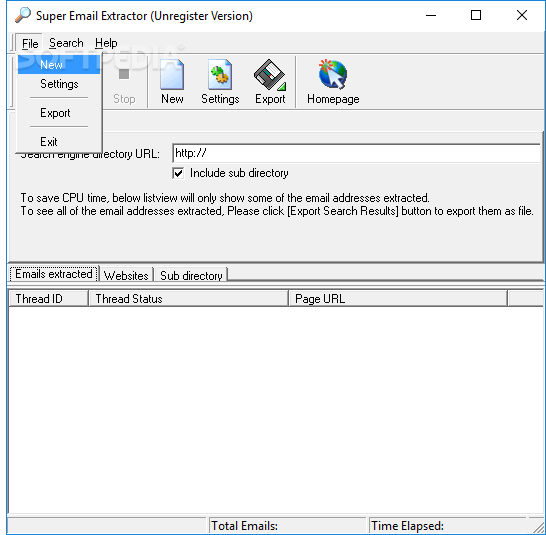This screenshot has width=546, height=535.
Task: Choose Settings from the File menu
Action: click(x=59, y=84)
